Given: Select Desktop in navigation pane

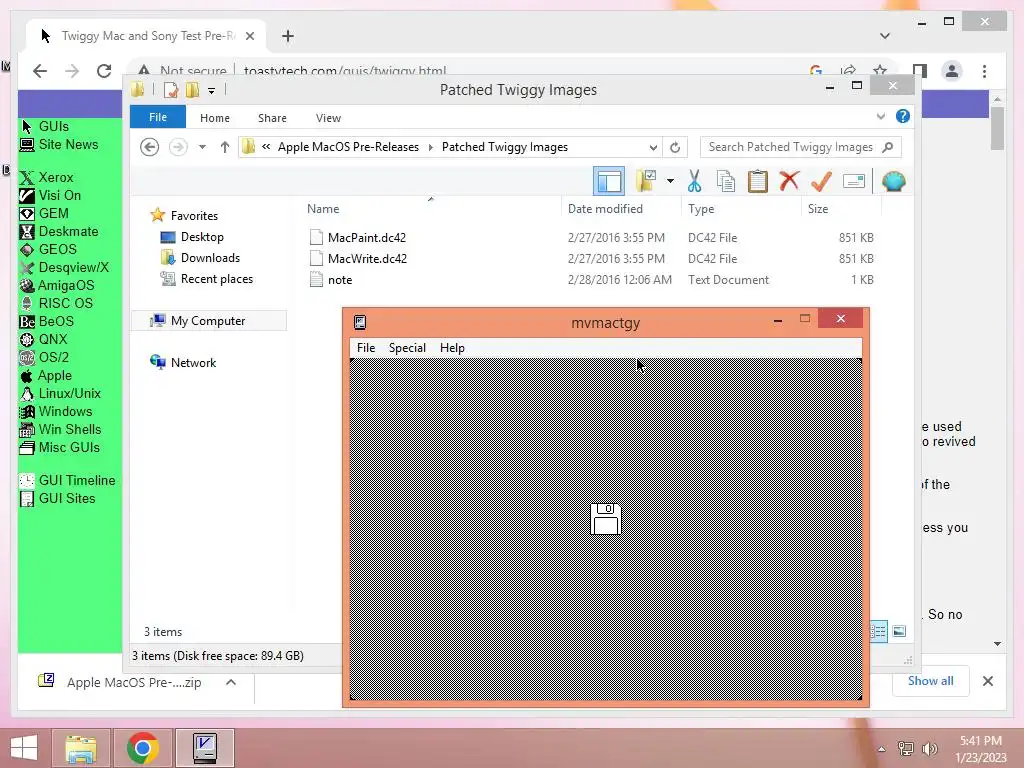Looking at the screenshot, I should pos(202,236).
